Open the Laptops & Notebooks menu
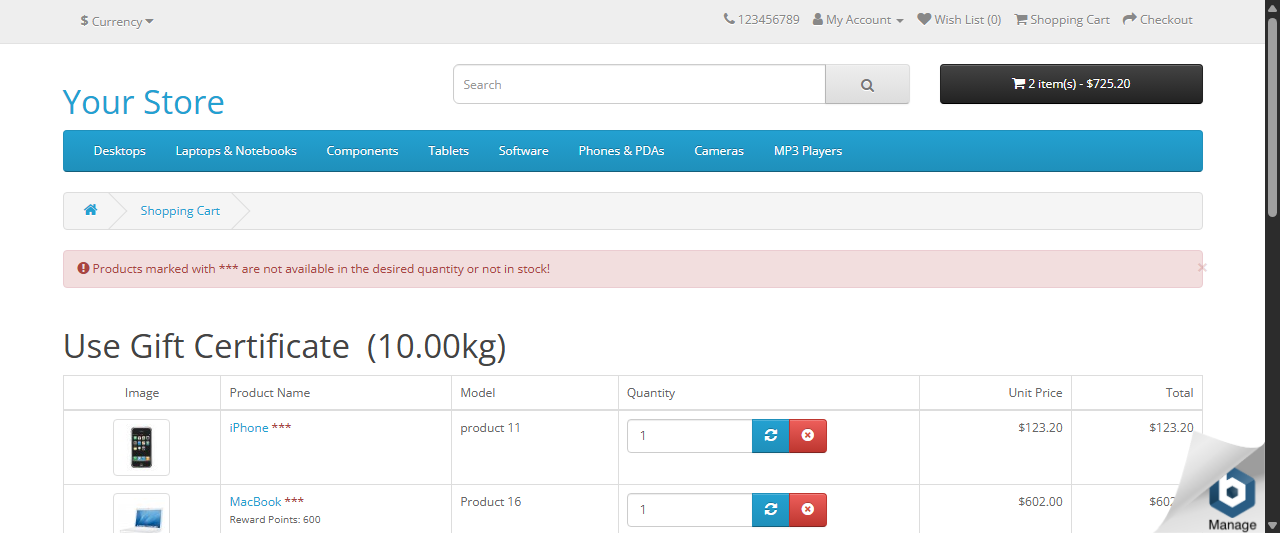The width and height of the screenshot is (1280, 533). pyautogui.click(x=236, y=151)
